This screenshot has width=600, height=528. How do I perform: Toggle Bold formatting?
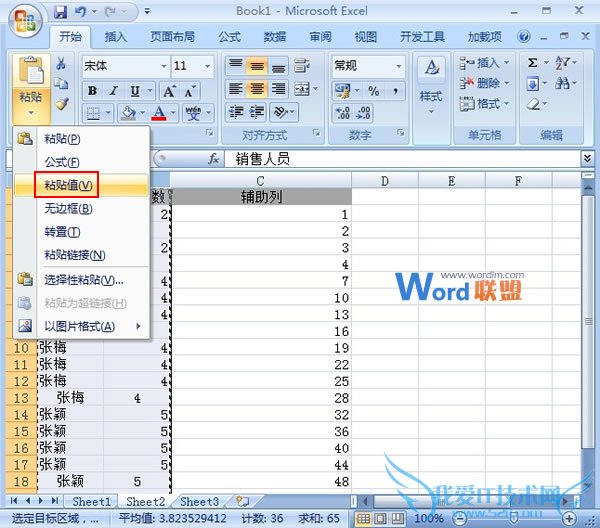point(92,91)
